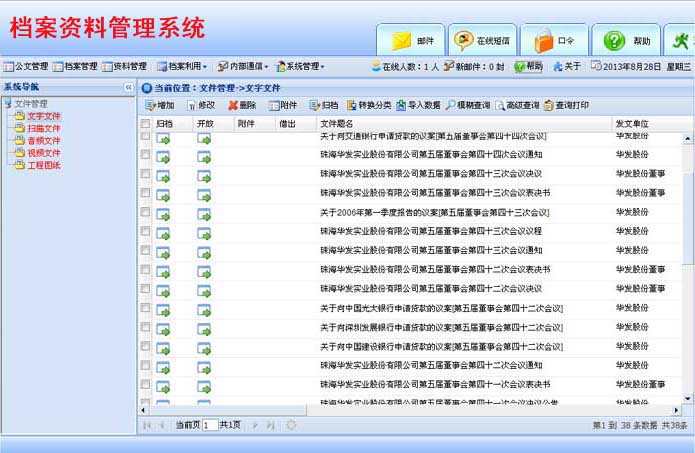Click 查询打印 query print tool
The image size is (695, 453).
tap(566, 105)
